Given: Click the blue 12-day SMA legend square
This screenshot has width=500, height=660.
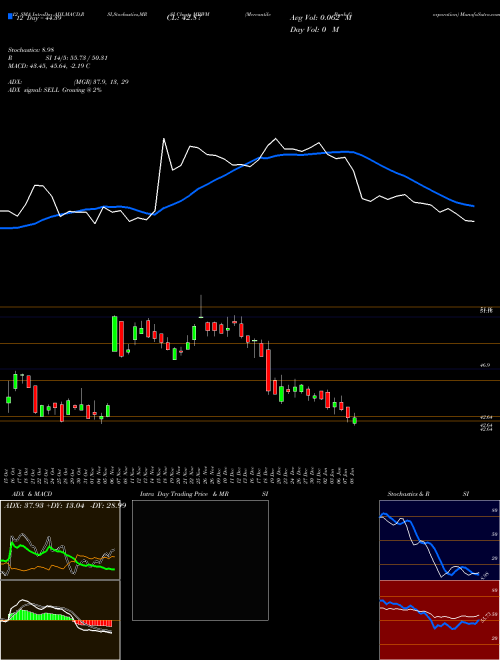Looking at the screenshot, I should (10, 17).
